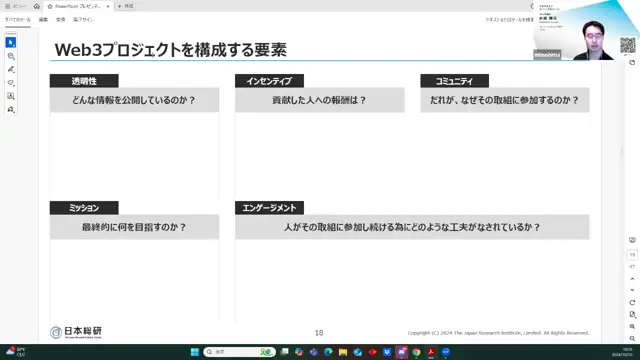
Task: Go to next page with down chevron
Action: [632, 290]
